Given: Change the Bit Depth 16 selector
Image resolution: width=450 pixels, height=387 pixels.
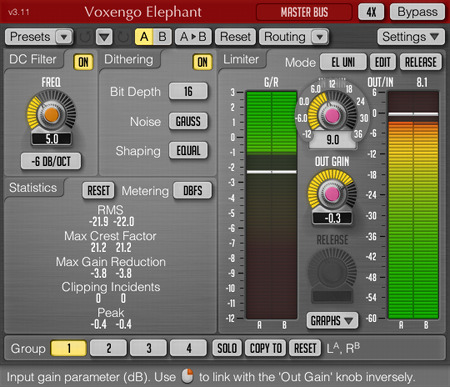Looking at the screenshot, I should point(188,91).
